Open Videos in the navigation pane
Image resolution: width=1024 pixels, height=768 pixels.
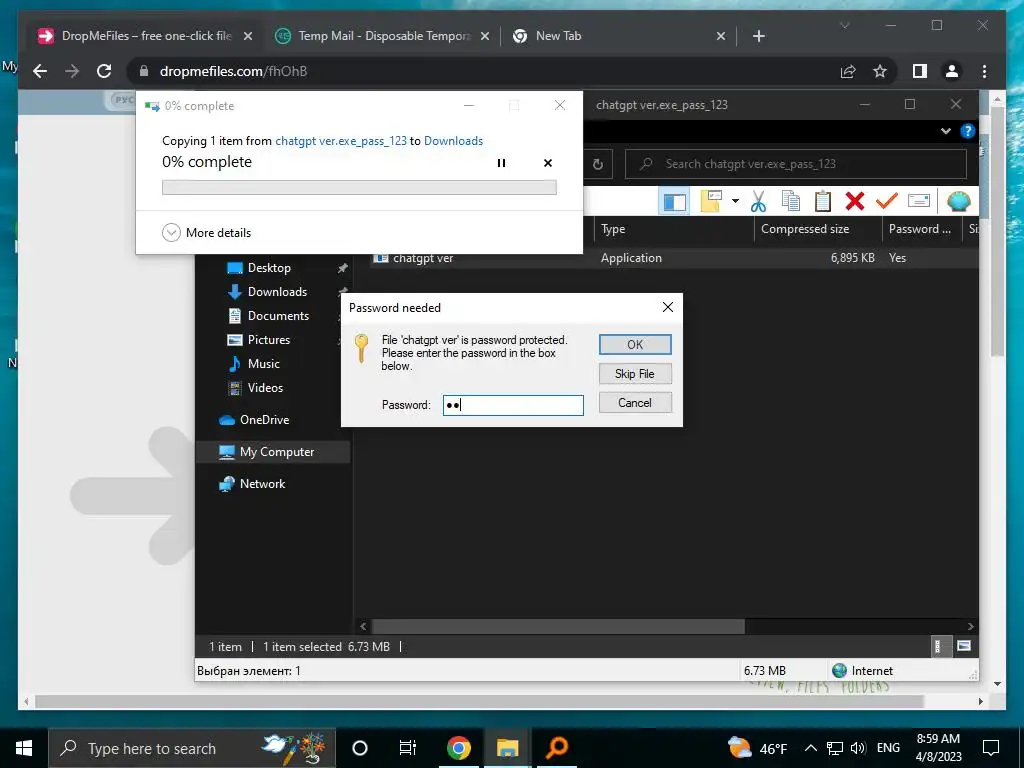[265, 388]
